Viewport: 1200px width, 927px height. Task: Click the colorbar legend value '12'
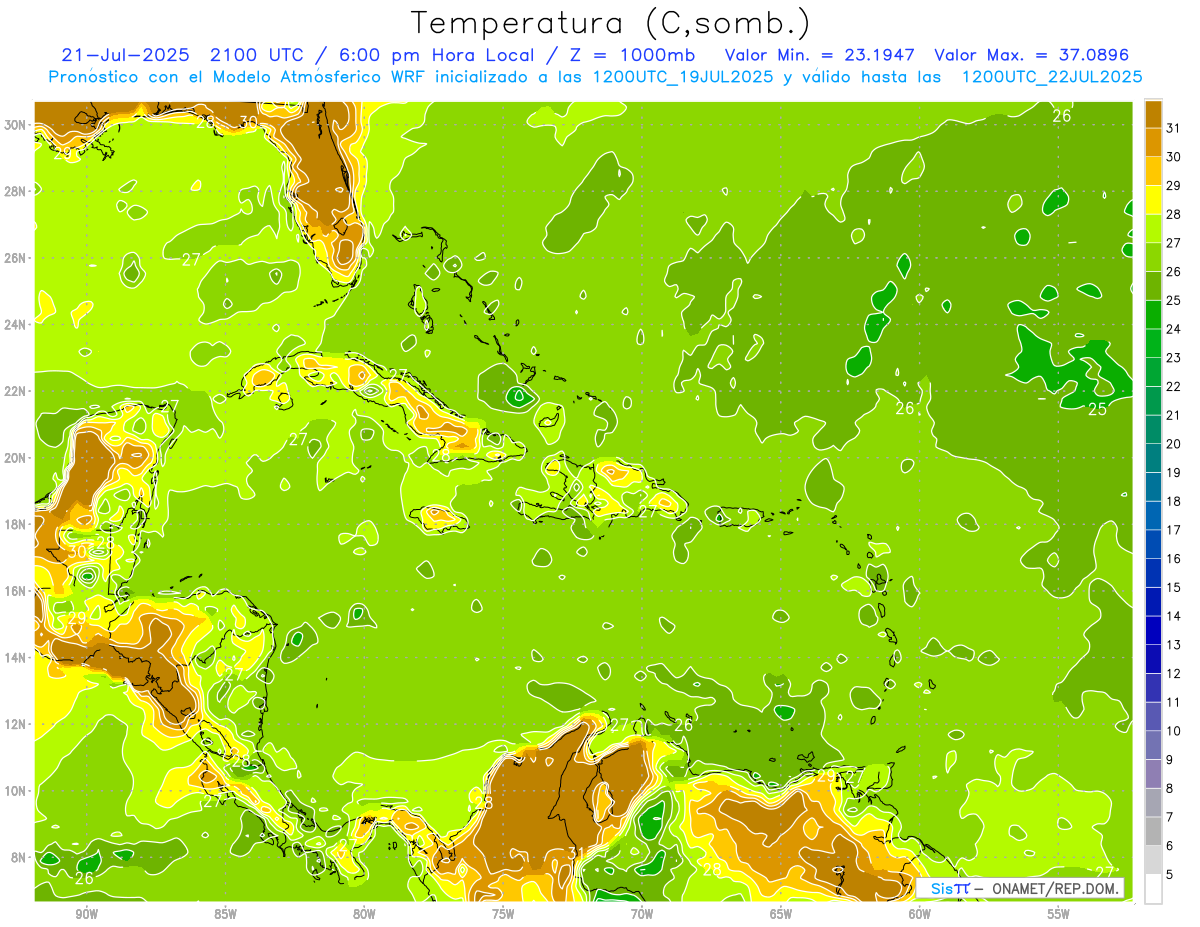(x=1174, y=674)
